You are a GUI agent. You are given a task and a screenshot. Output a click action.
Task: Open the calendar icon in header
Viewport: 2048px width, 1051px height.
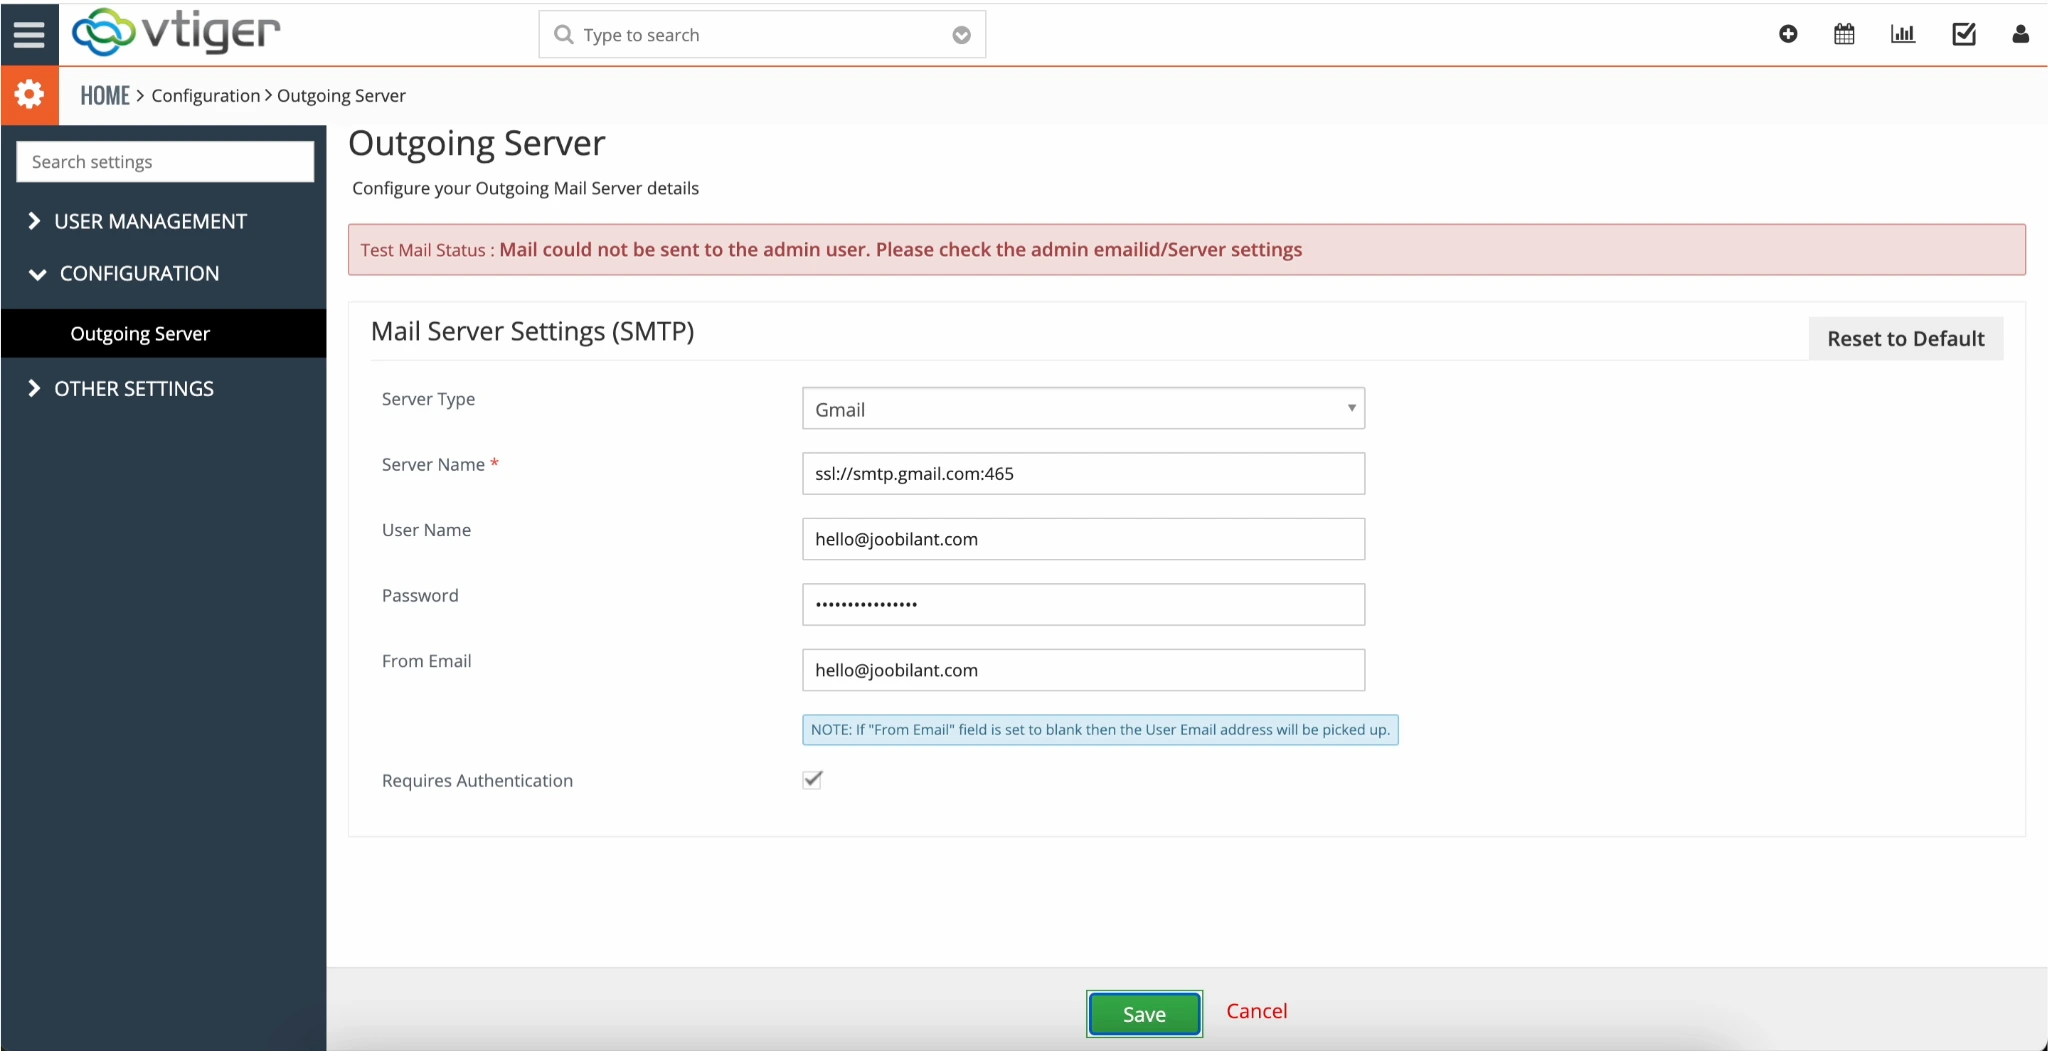pyautogui.click(x=1844, y=34)
